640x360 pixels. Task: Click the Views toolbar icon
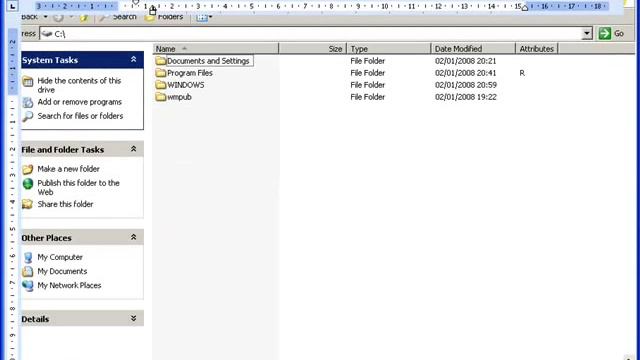pos(202,18)
